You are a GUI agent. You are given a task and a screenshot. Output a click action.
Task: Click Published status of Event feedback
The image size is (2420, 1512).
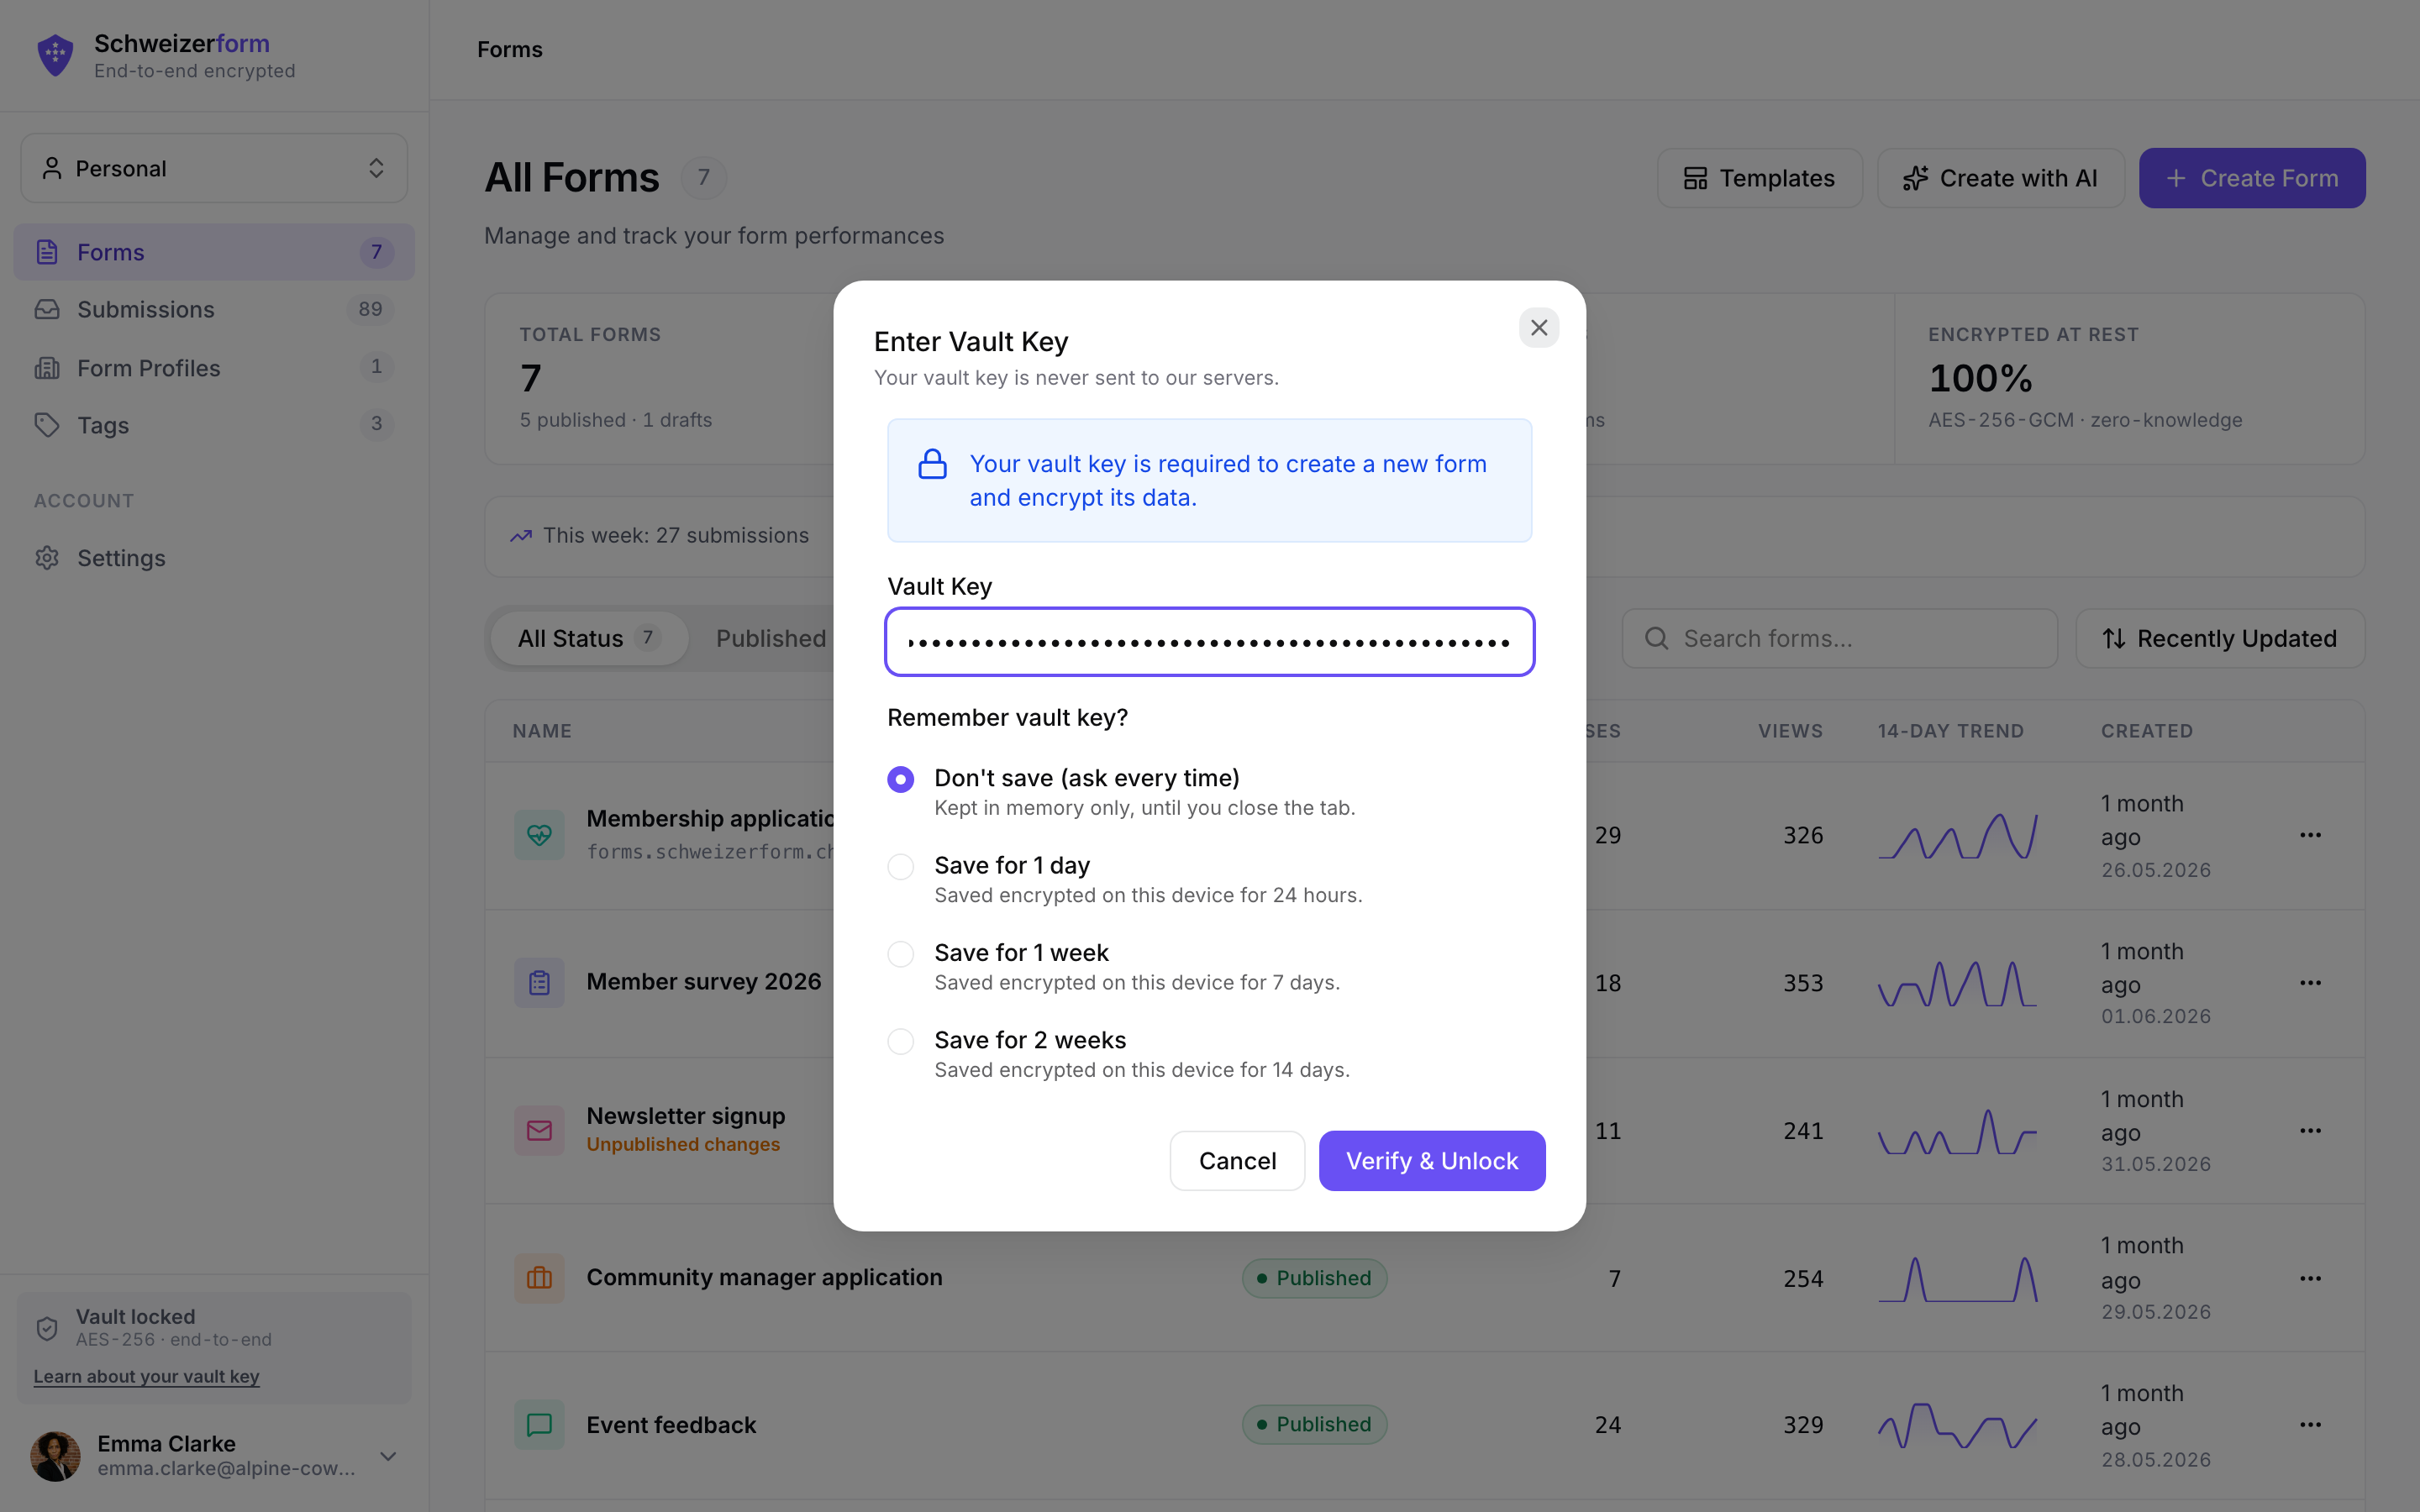coord(1314,1424)
